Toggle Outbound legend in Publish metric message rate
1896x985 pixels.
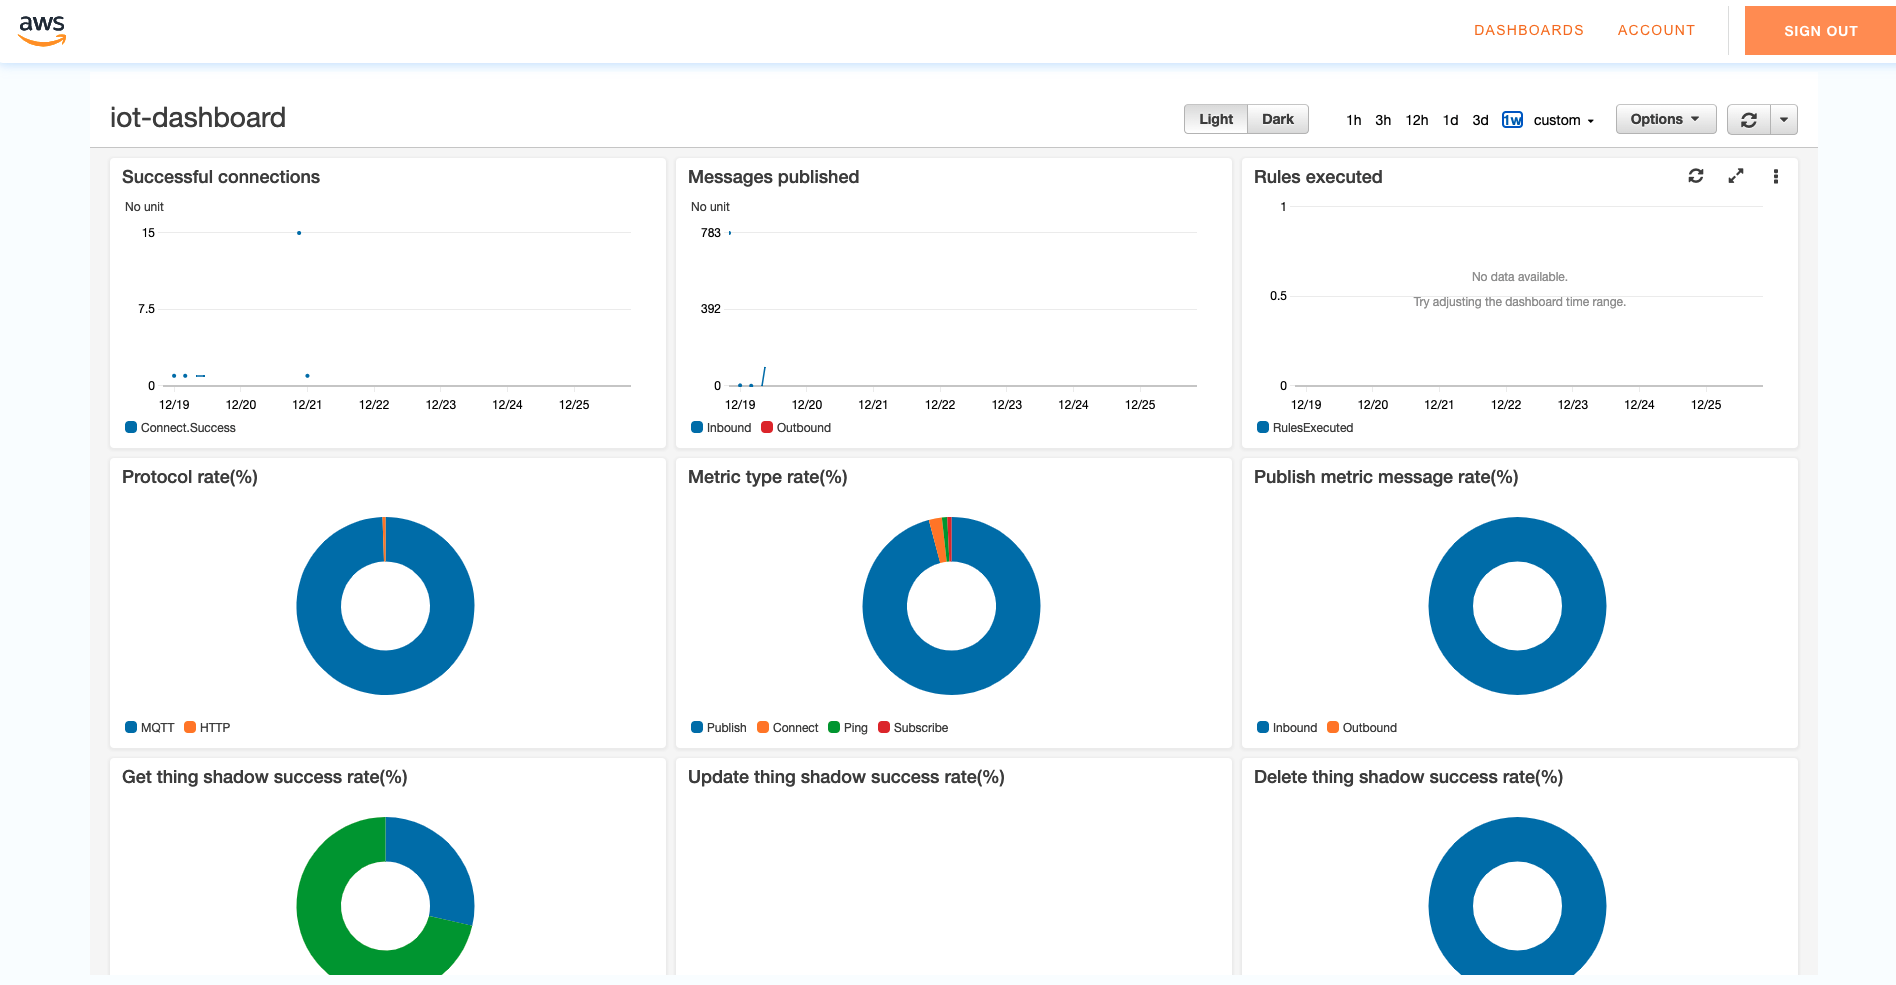pos(1362,727)
